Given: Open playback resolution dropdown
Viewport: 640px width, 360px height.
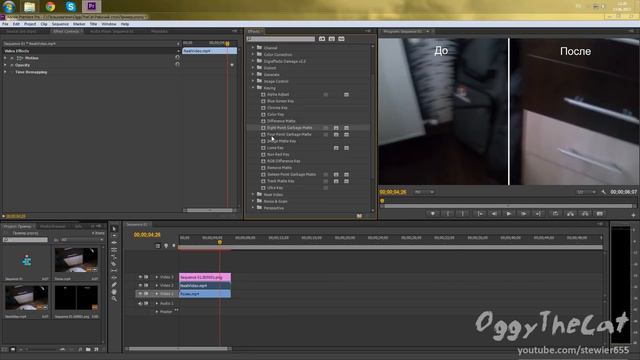Looking at the screenshot, I should click(x=586, y=192).
